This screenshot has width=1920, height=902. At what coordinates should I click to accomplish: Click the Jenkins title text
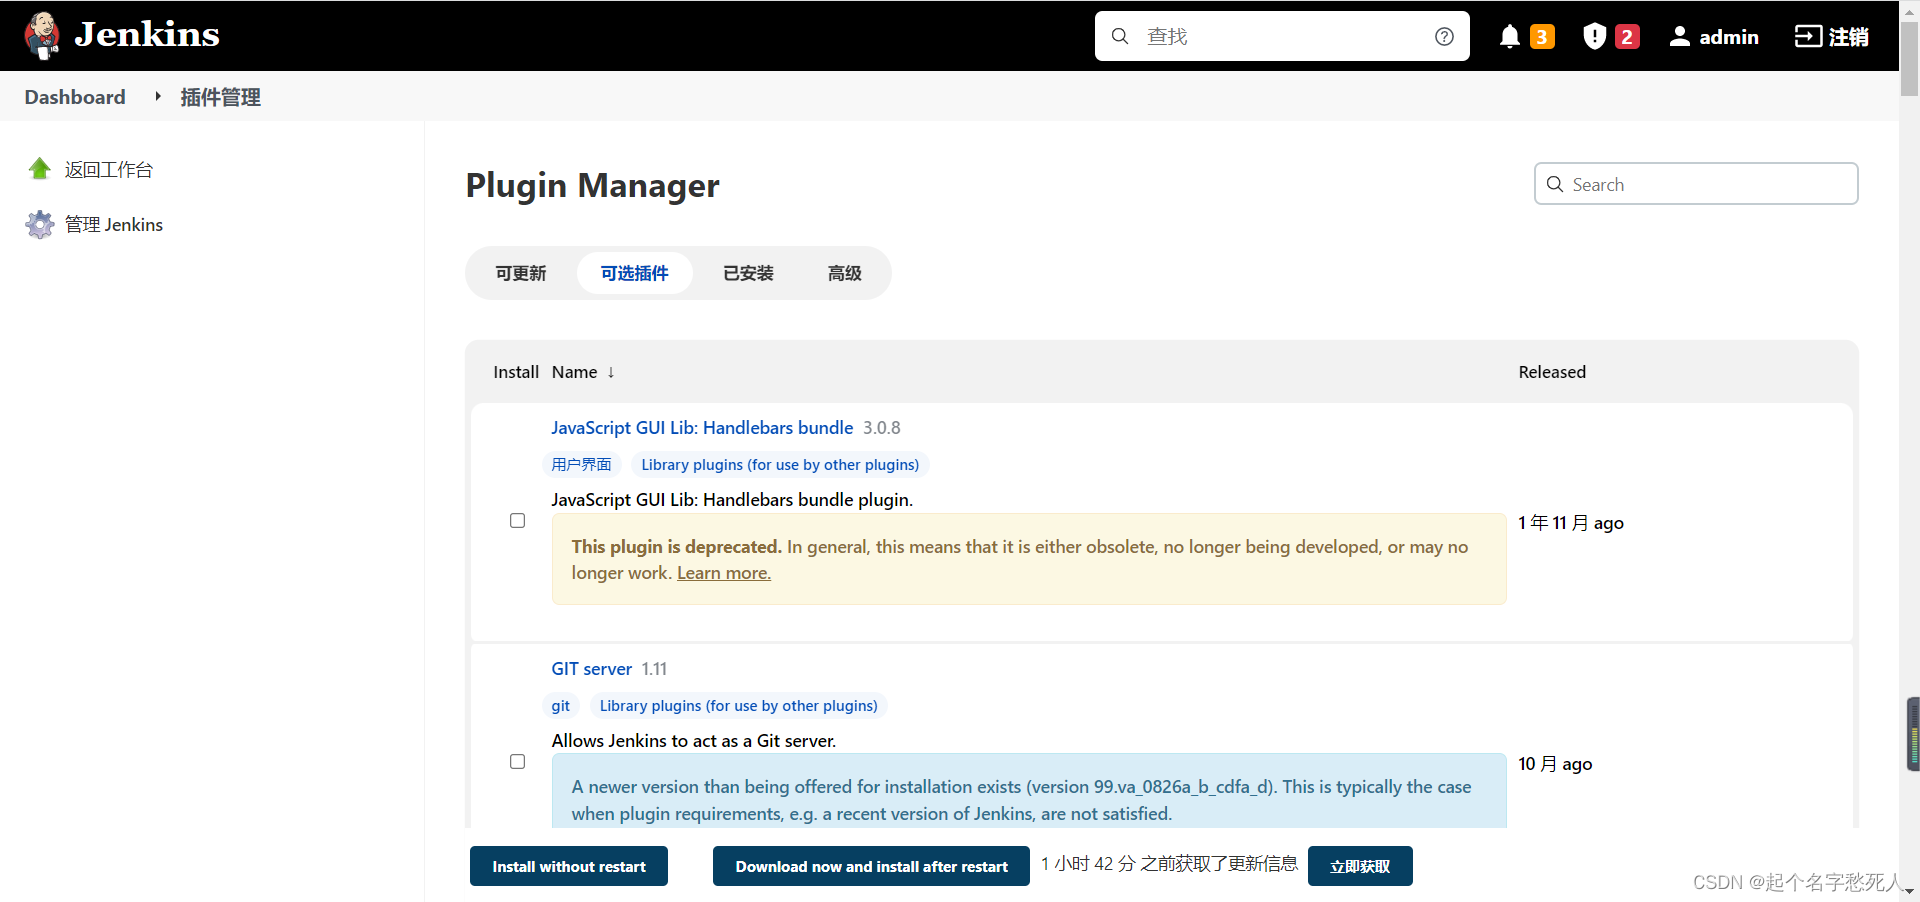pyautogui.click(x=147, y=35)
